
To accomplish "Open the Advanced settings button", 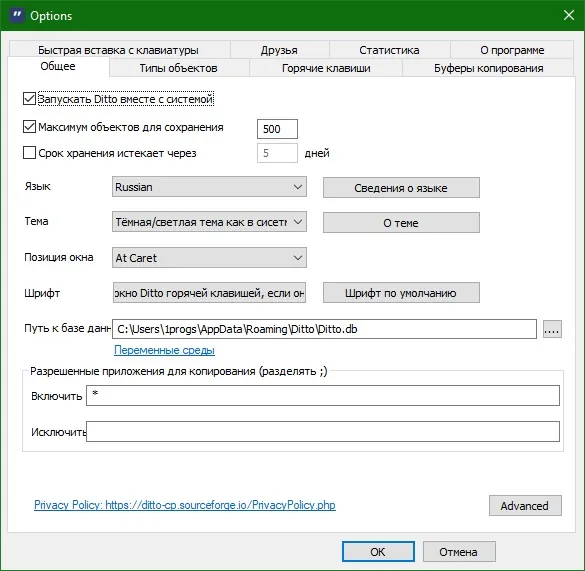I will 525,506.
